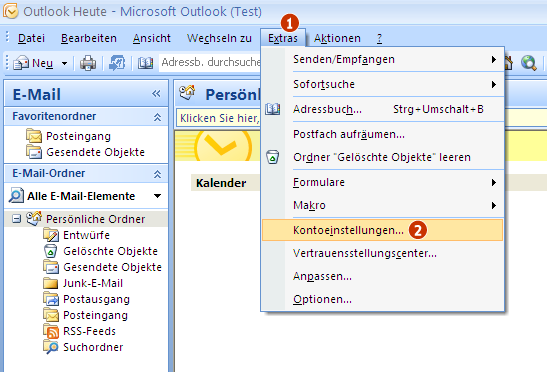
Task: Open the Sofortsuche submenu
Action: (x=383, y=84)
